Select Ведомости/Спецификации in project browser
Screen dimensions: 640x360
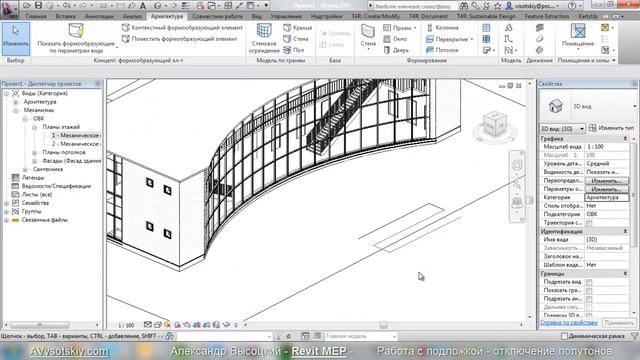click(56, 186)
